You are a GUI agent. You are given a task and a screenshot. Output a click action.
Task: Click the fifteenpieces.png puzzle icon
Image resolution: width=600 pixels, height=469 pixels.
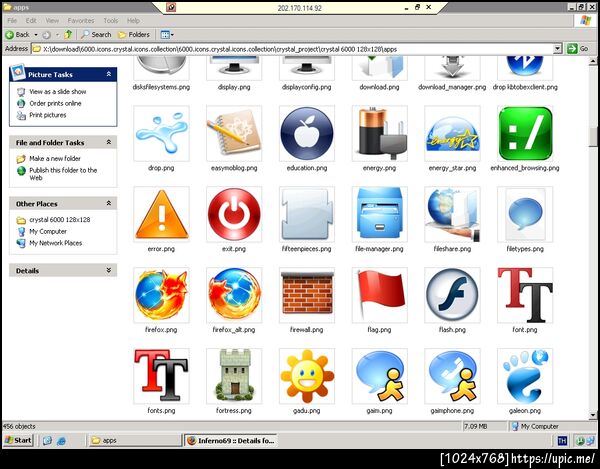pos(307,214)
